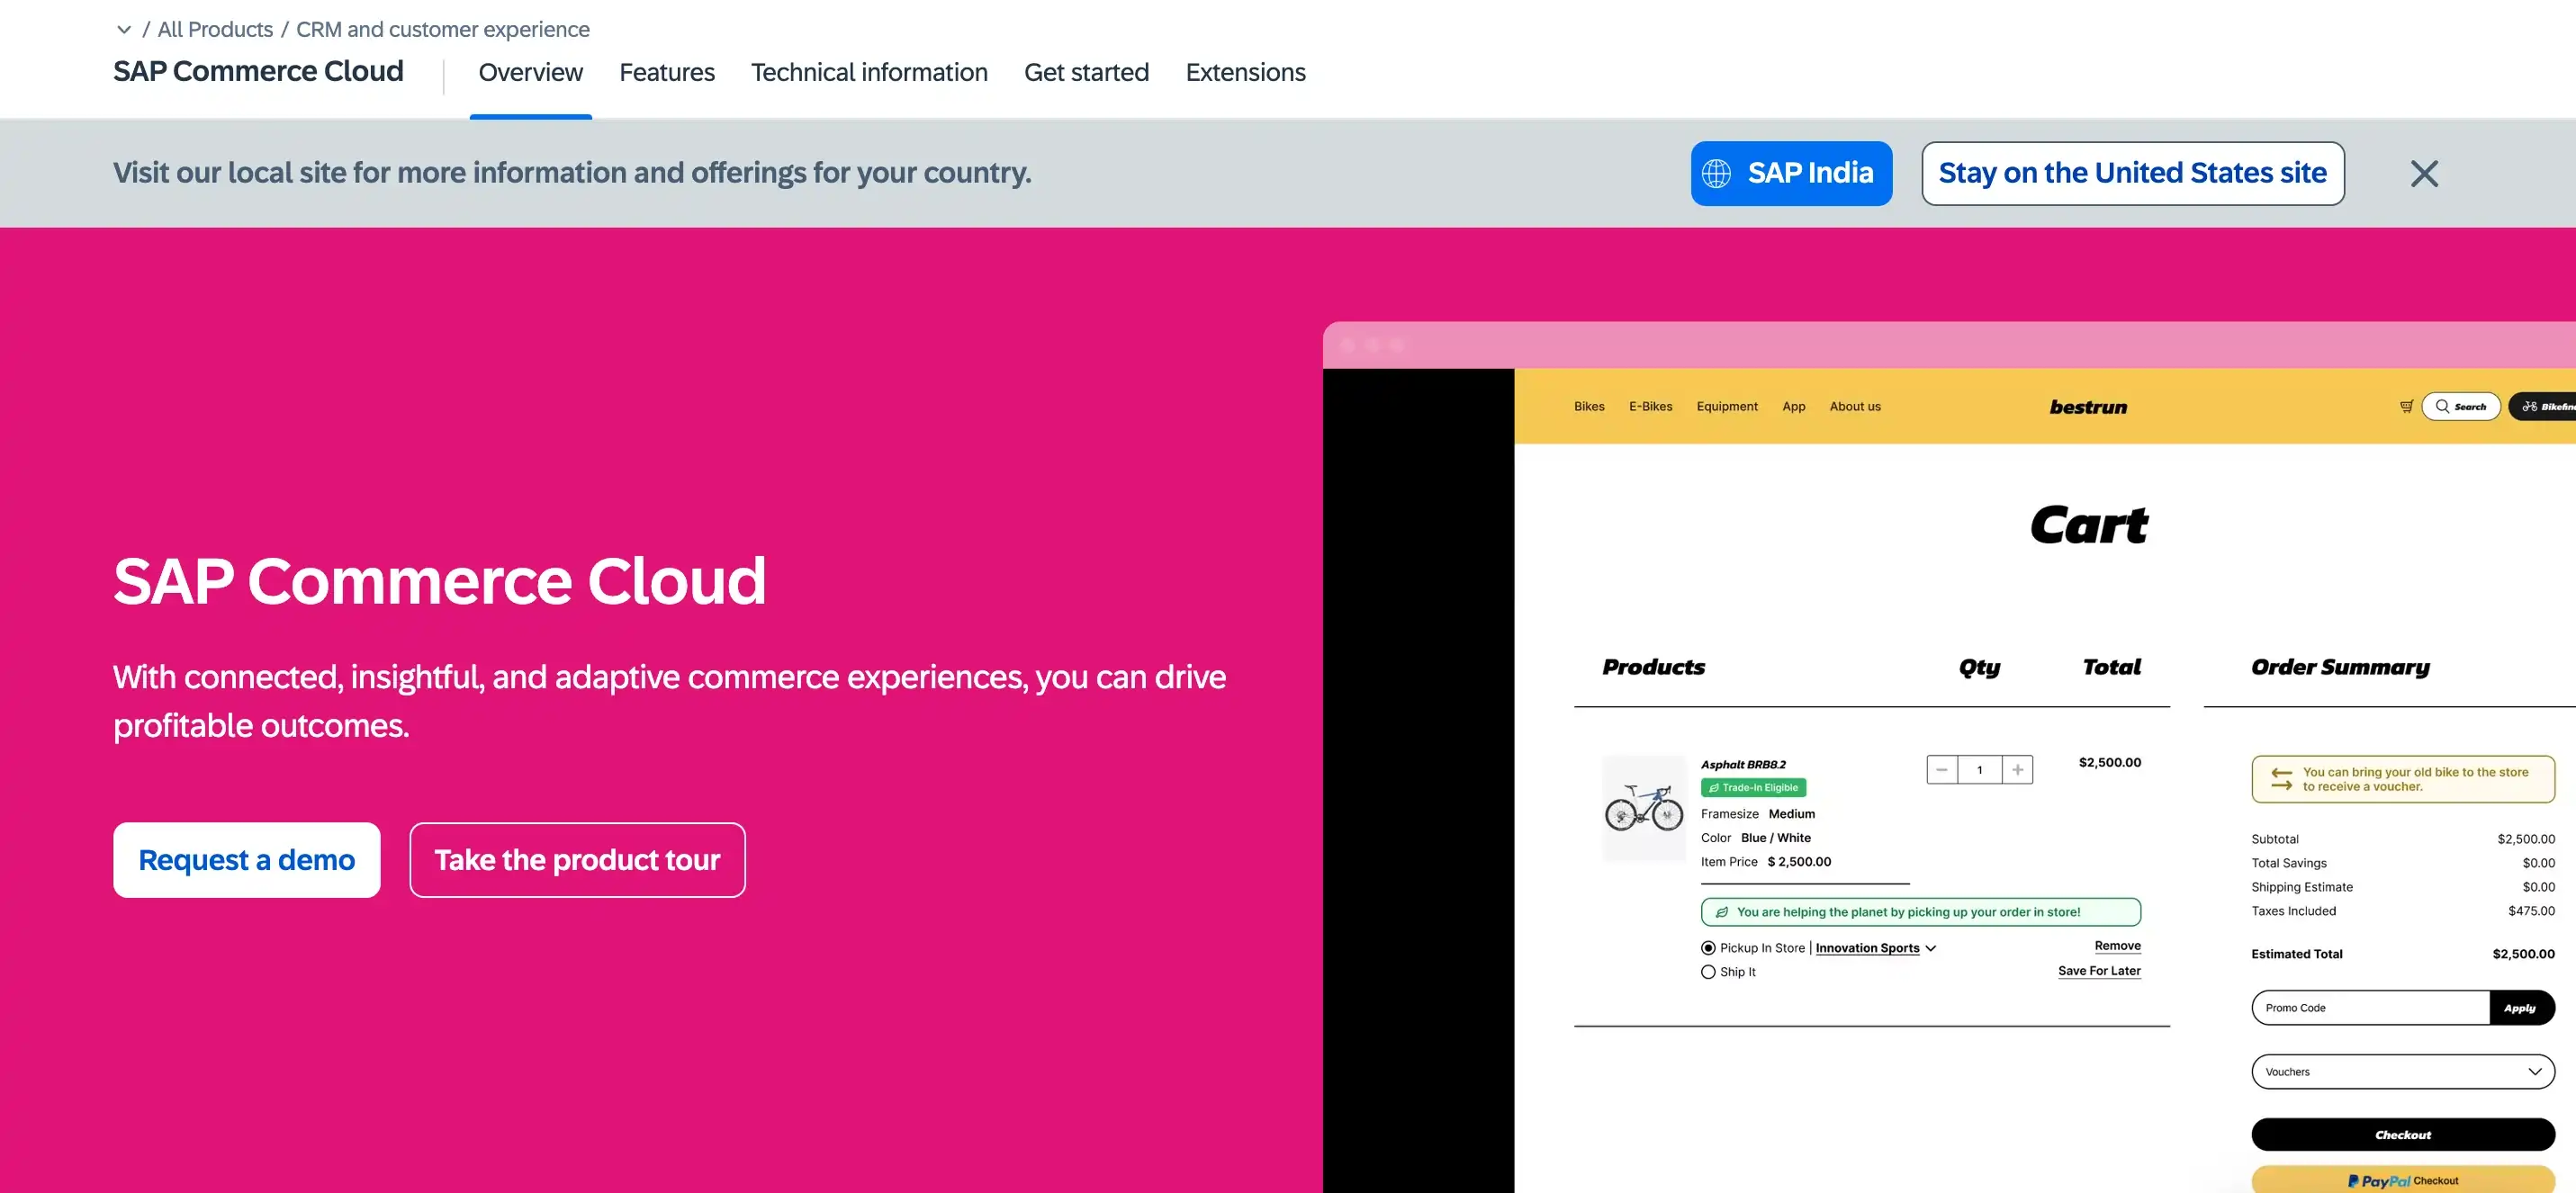The width and height of the screenshot is (2576, 1193).
Task: Click Request a demo button
Action: tap(246, 859)
